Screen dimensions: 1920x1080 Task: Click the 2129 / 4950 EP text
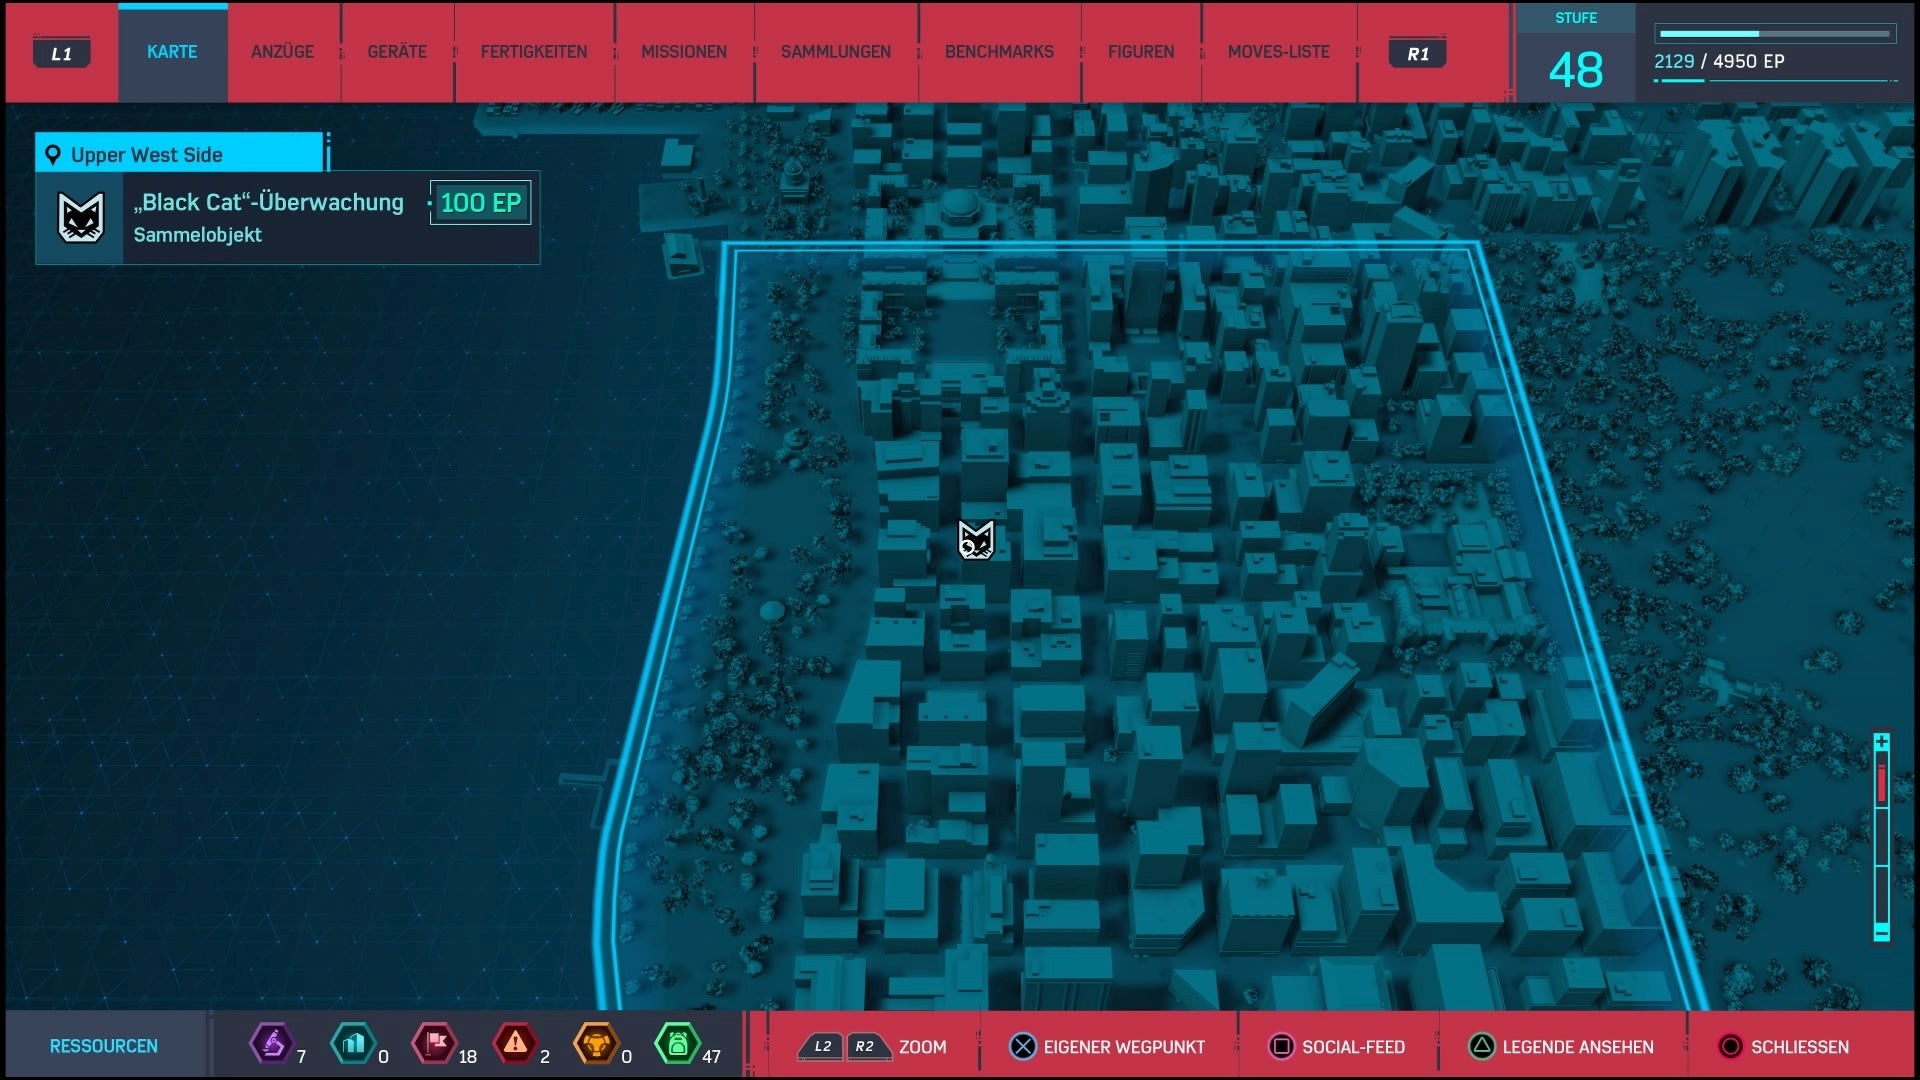point(1719,61)
